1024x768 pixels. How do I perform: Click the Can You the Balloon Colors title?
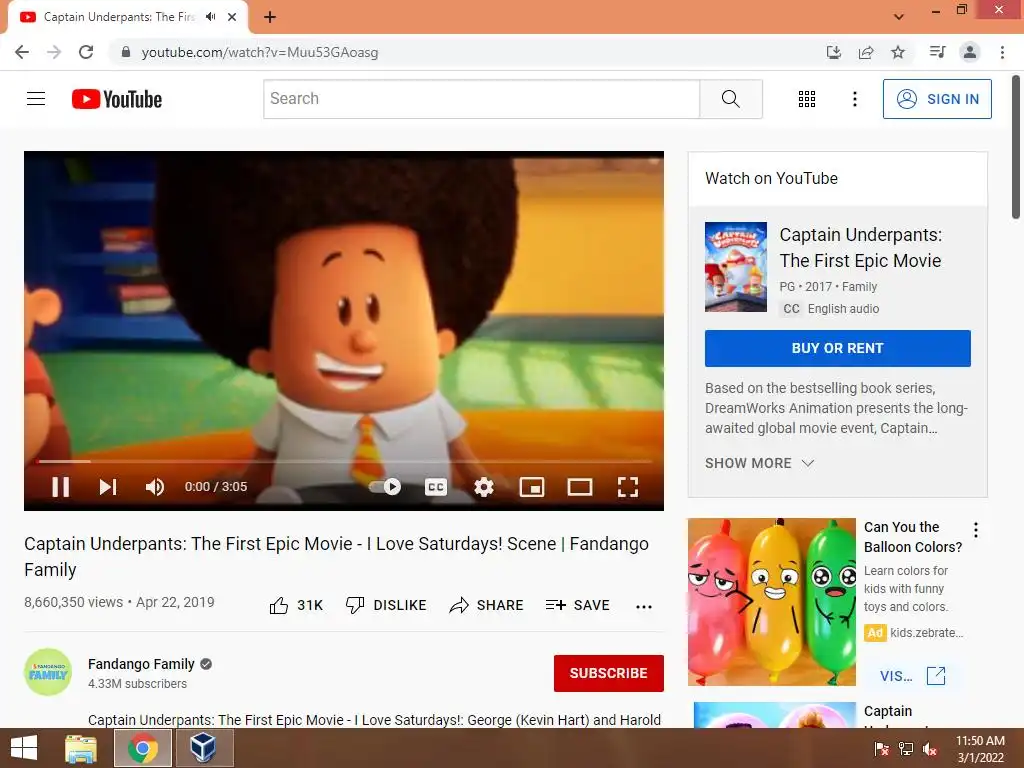click(x=912, y=537)
